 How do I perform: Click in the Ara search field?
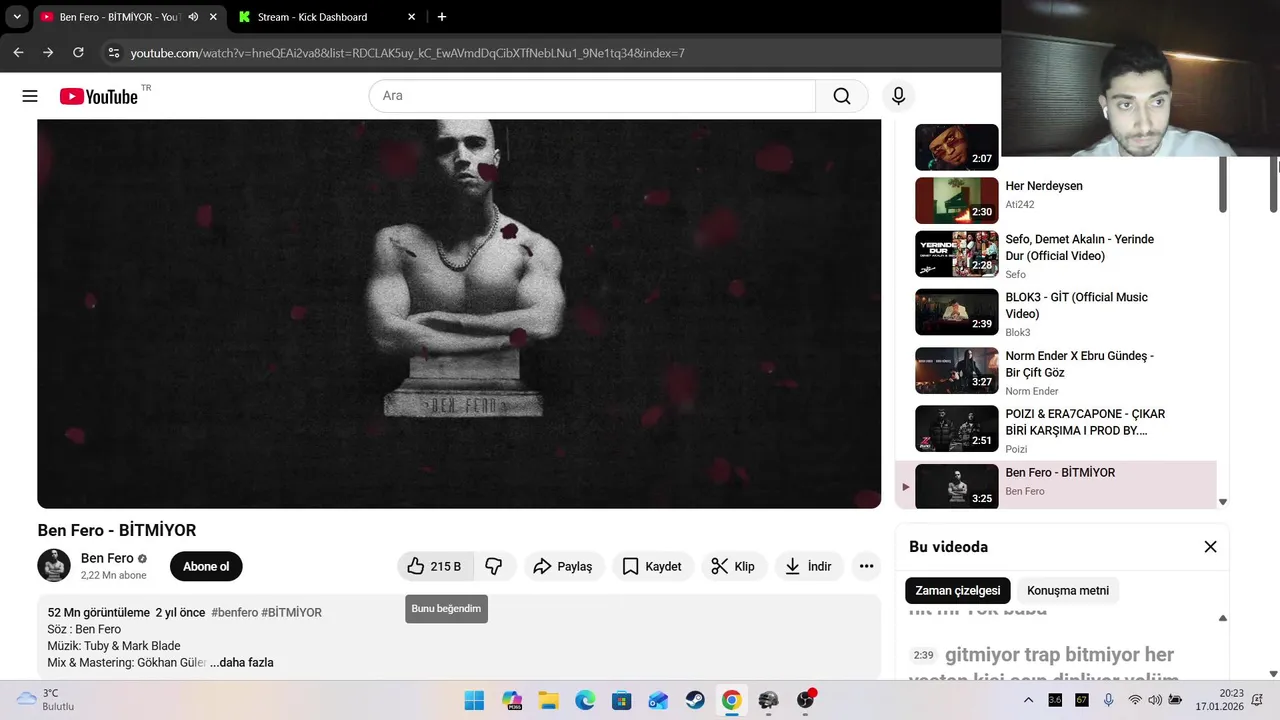click(592, 96)
